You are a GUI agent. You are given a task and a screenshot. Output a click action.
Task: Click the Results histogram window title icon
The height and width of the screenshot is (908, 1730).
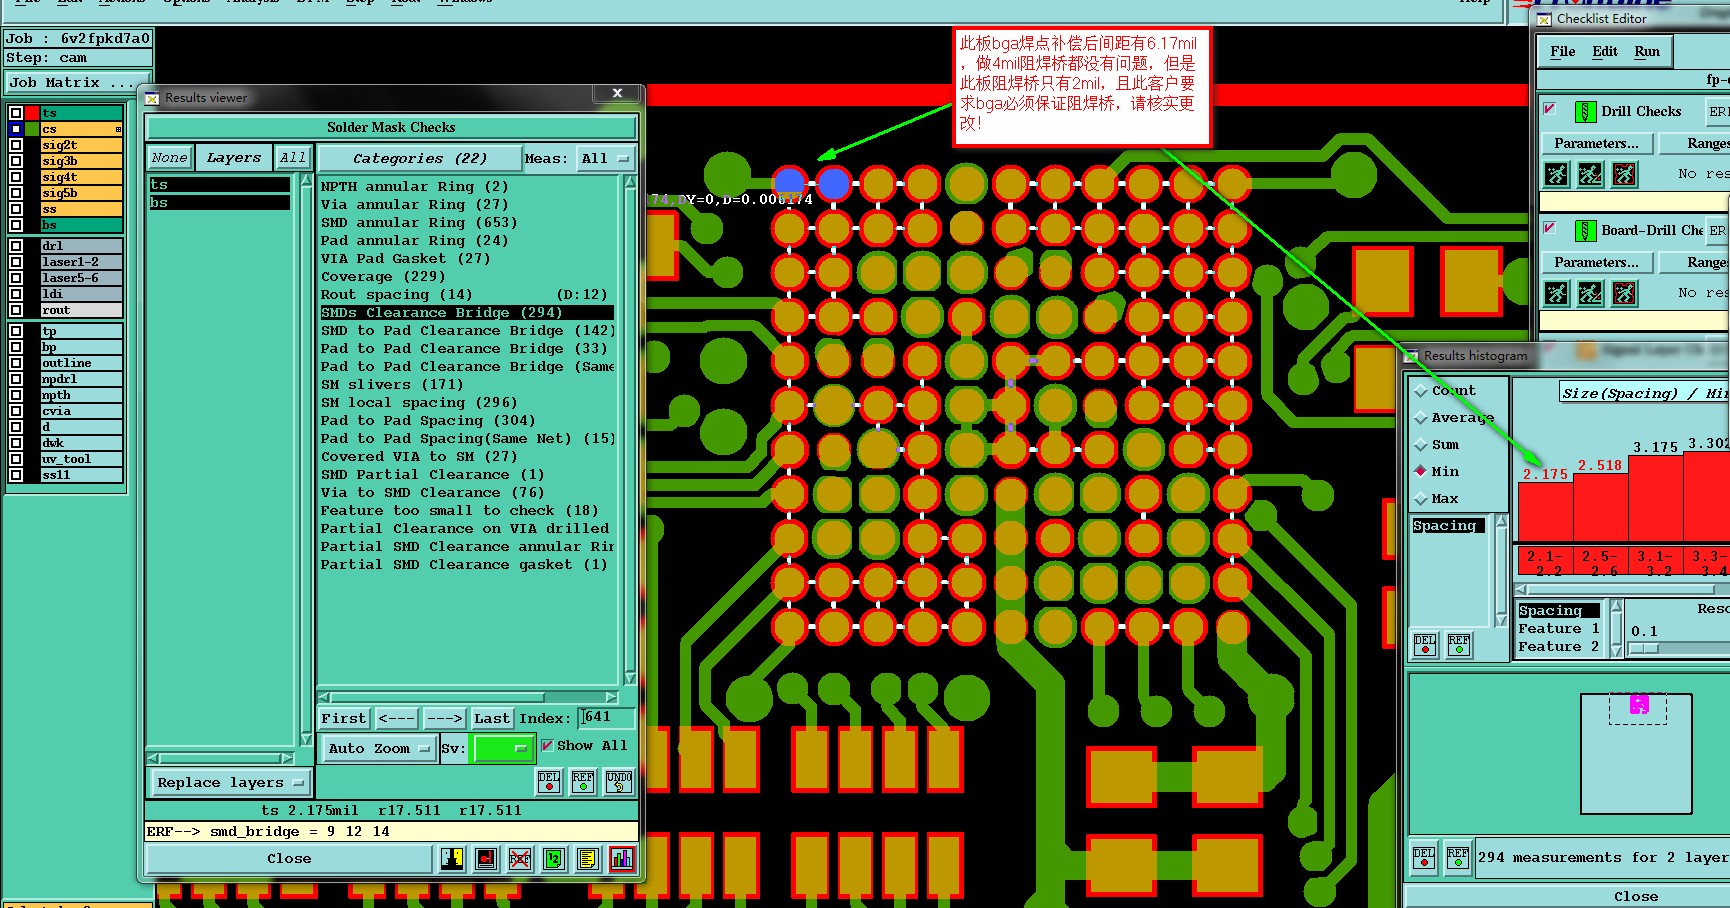pos(1412,356)
